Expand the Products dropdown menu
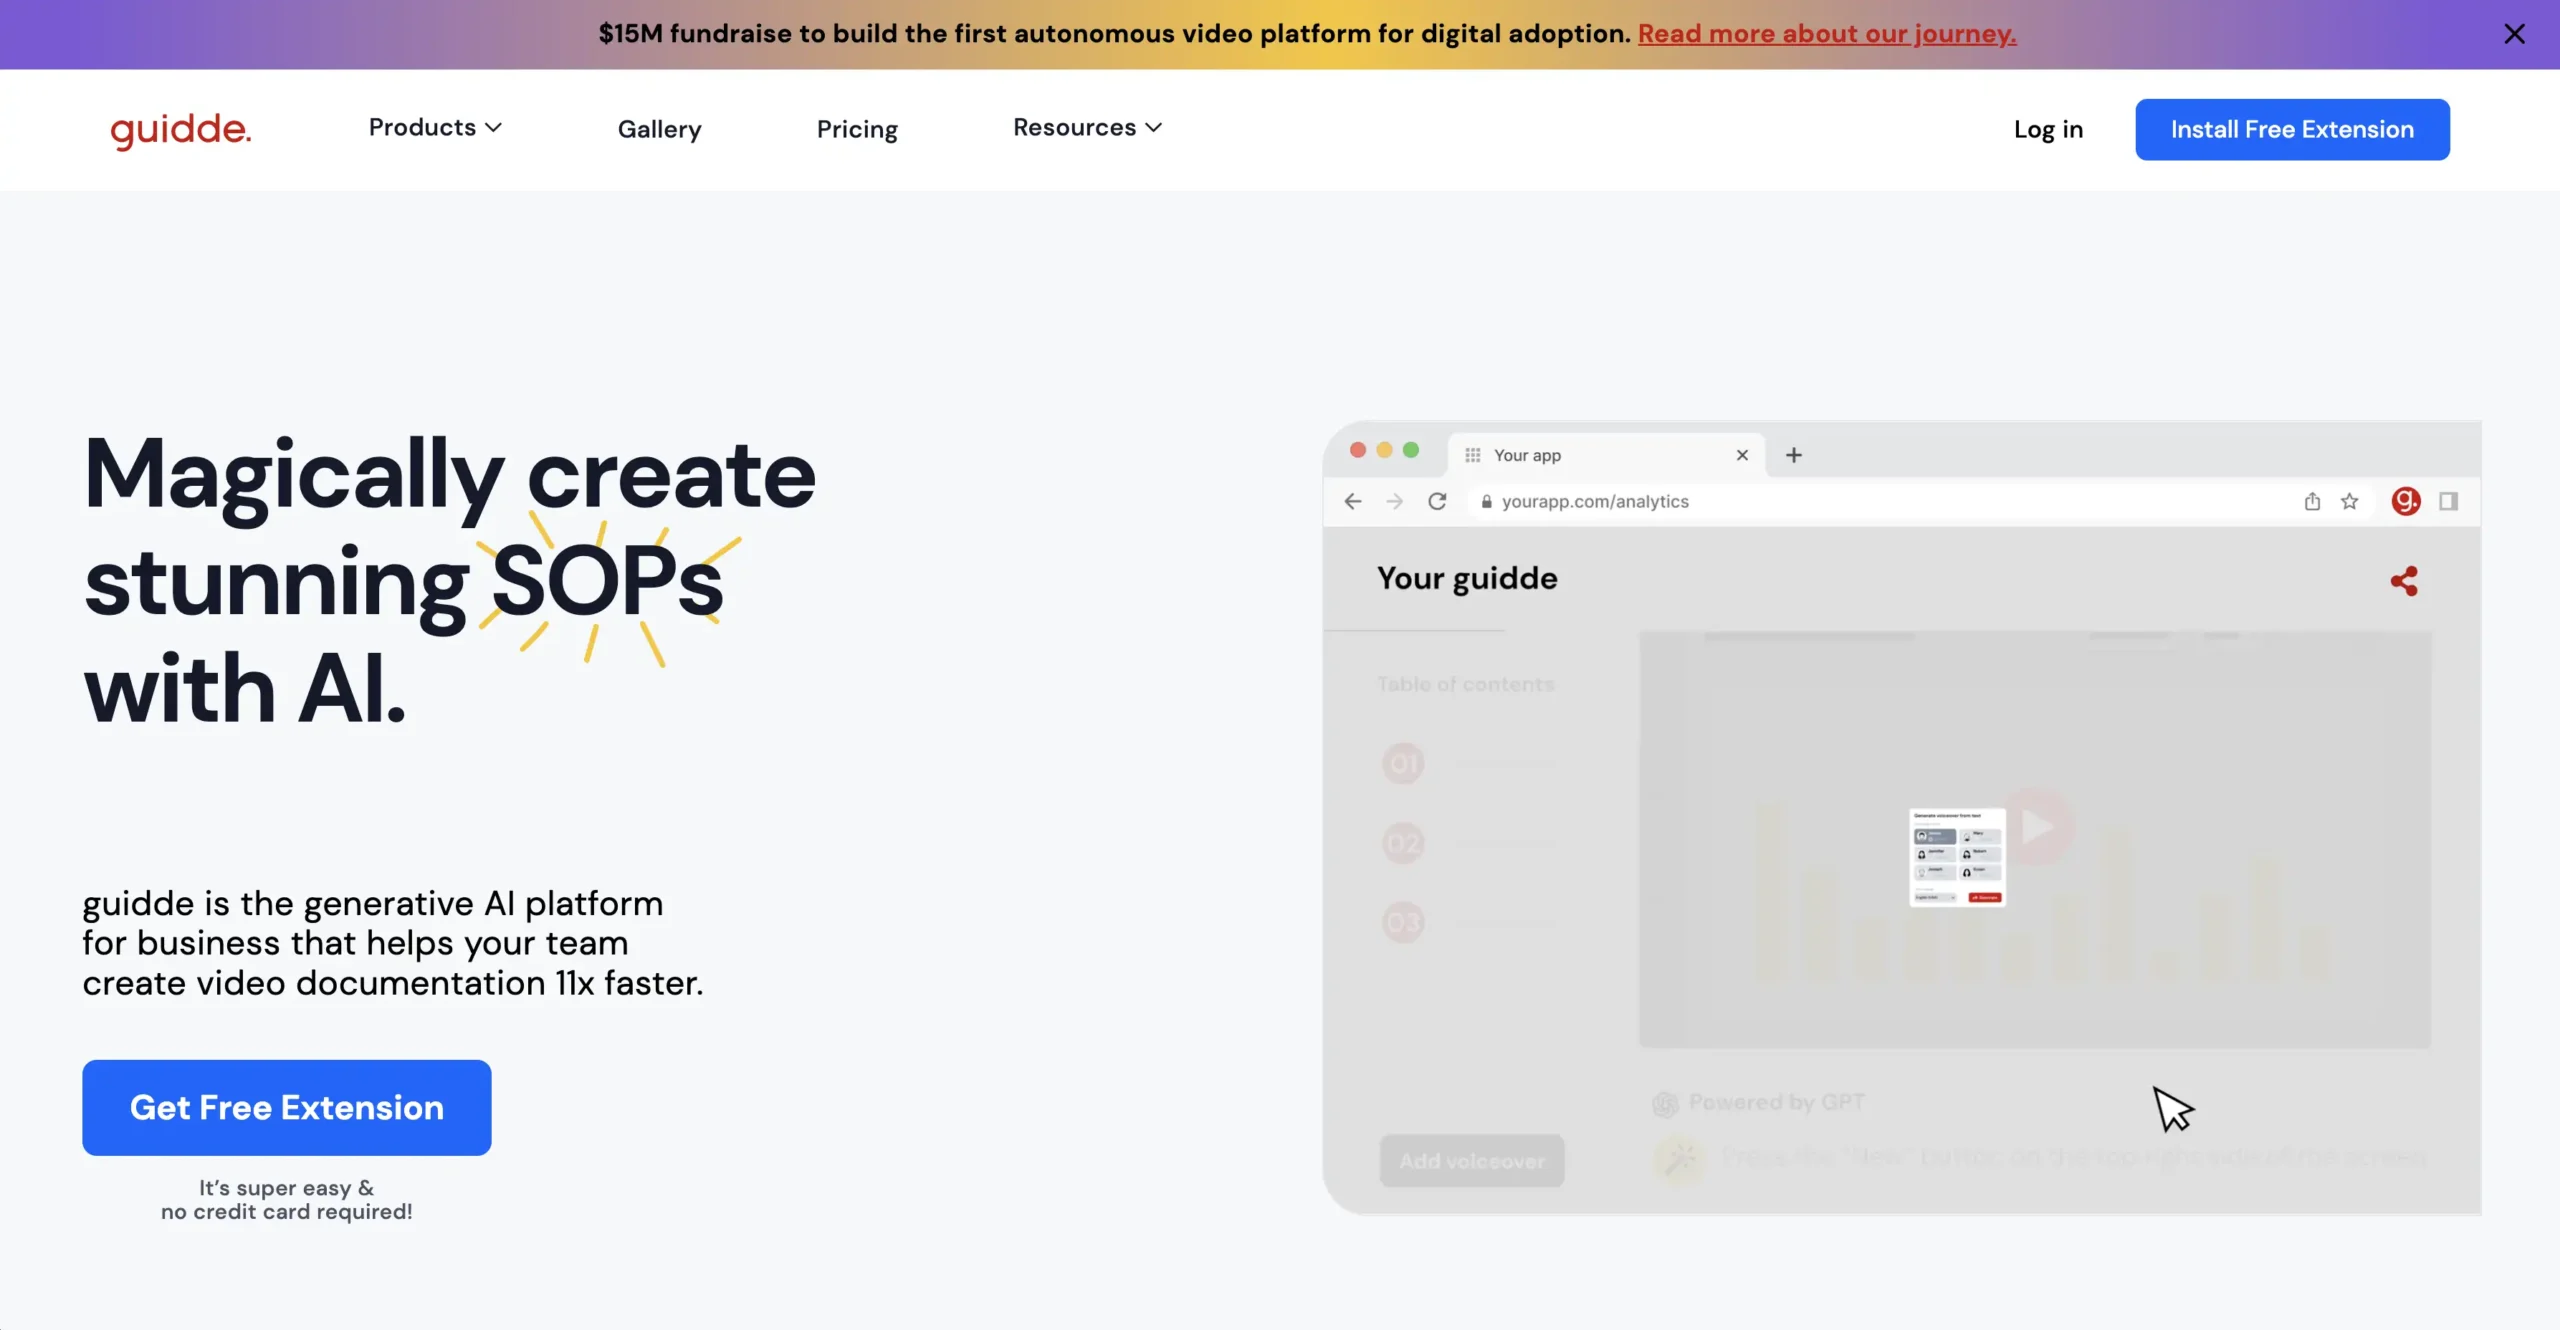 tap(435, 128)
